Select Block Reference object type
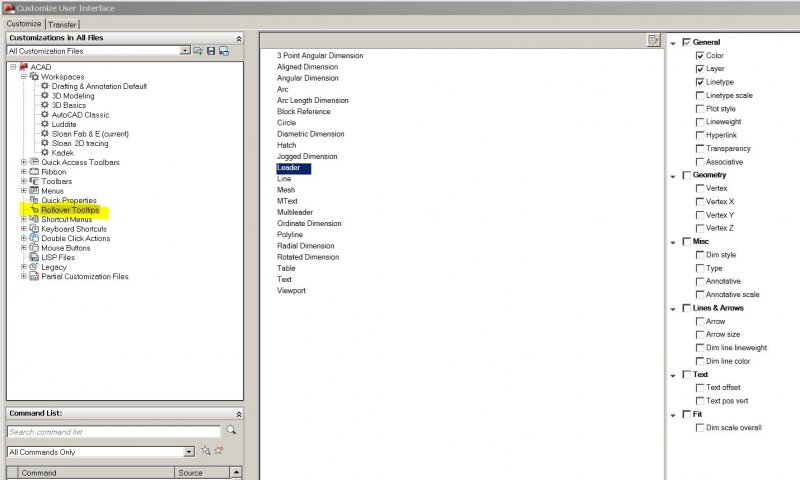Viewport: 800px width, 480px height. pos(304,112)
